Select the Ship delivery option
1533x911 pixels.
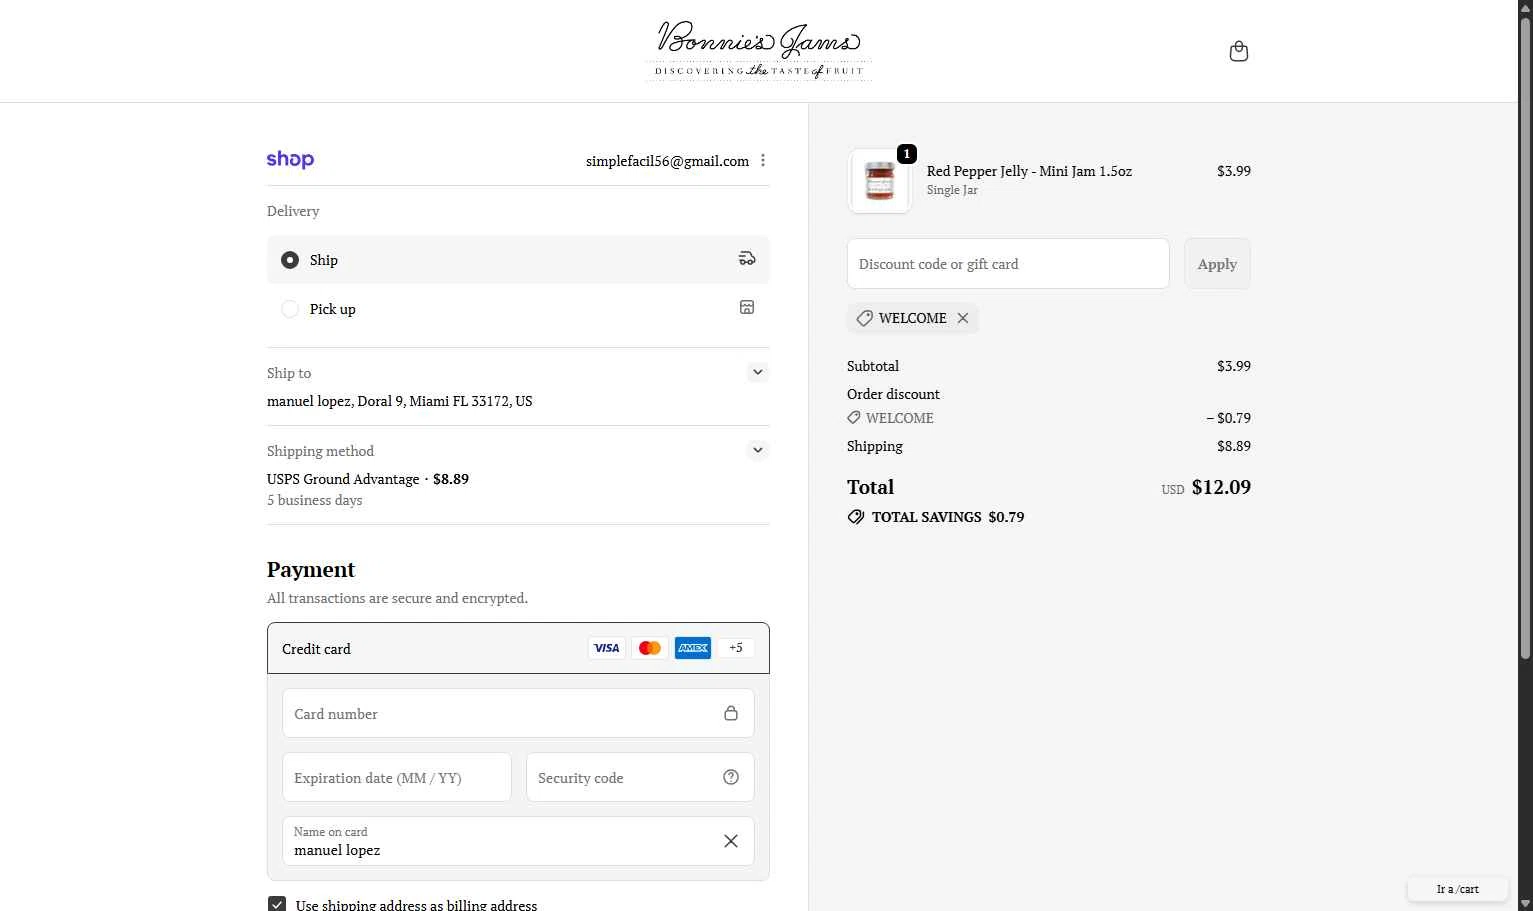coord(518,260)
